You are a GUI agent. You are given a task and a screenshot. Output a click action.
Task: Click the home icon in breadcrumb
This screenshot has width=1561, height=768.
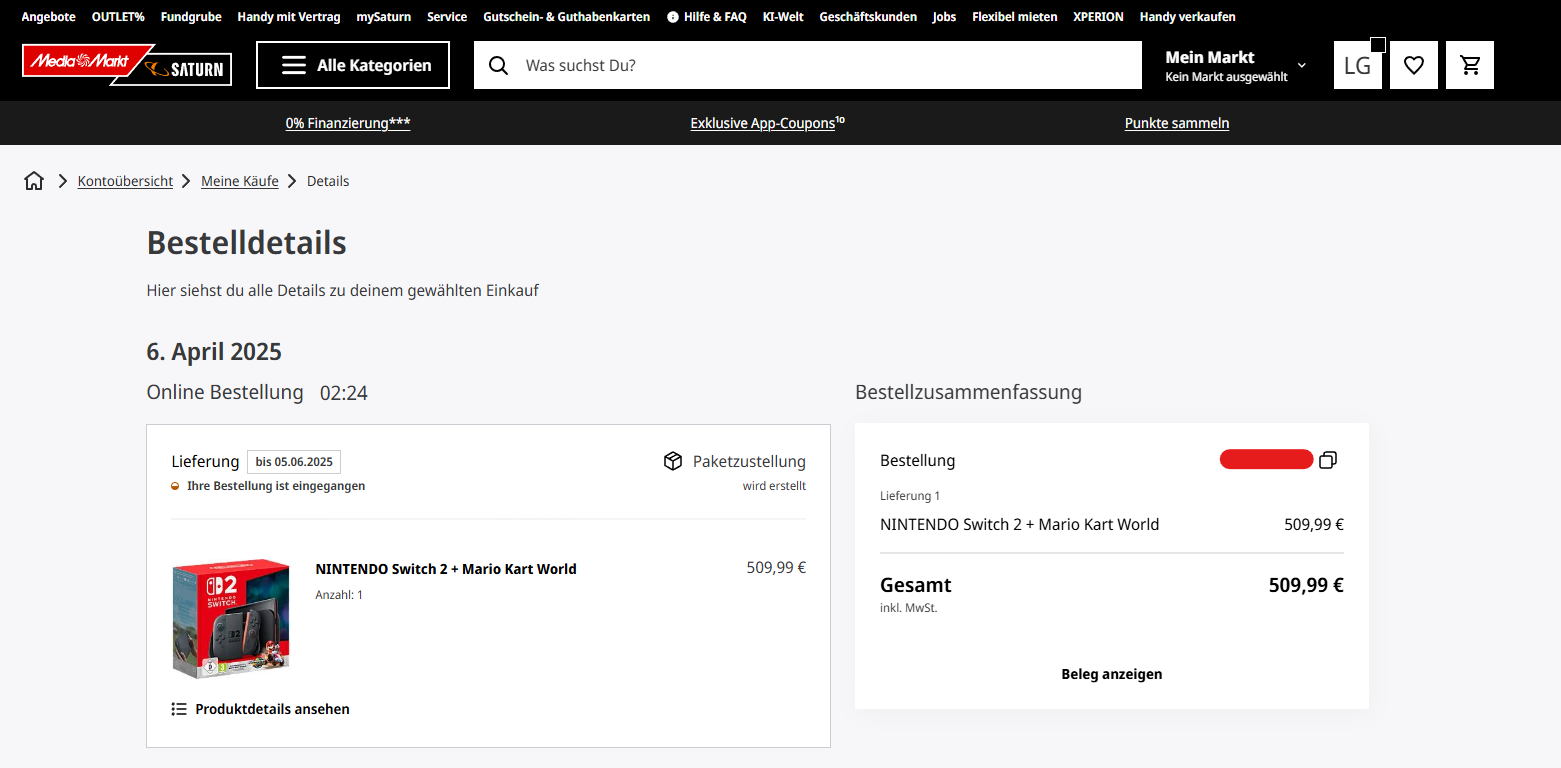tap(34, 181)
